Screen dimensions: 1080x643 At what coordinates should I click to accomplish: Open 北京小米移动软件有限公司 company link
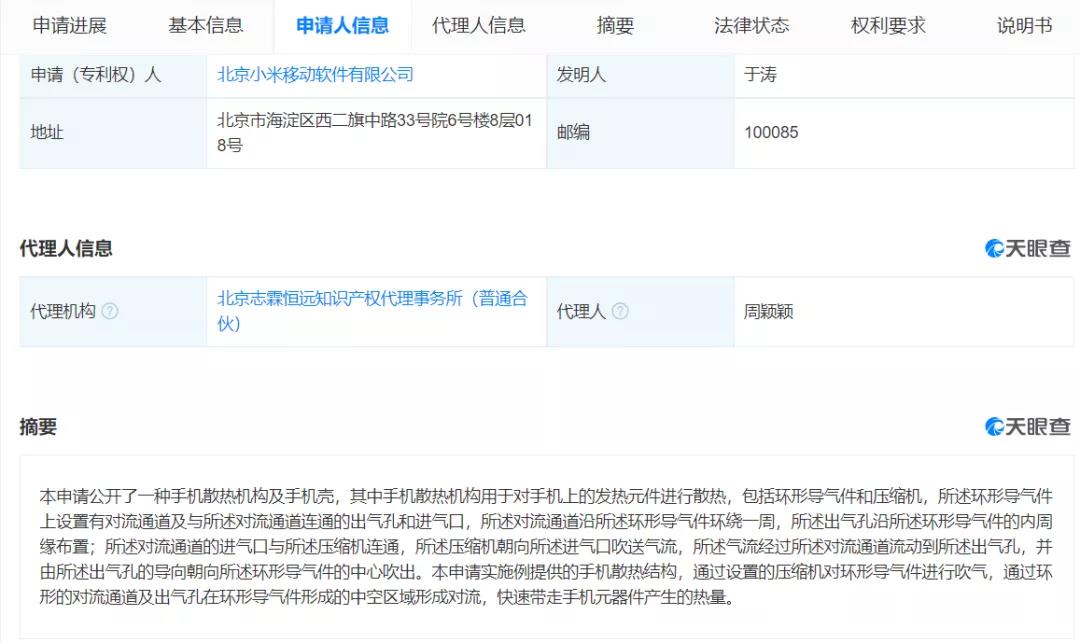click(315, 74)
